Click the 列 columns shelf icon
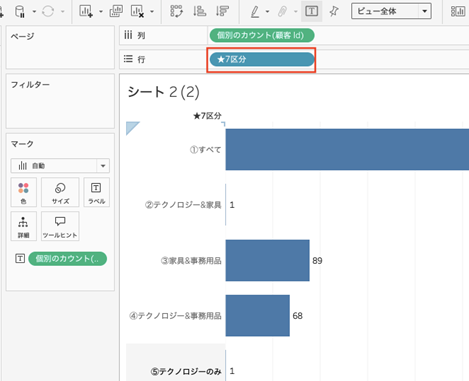 pos(128,35)
